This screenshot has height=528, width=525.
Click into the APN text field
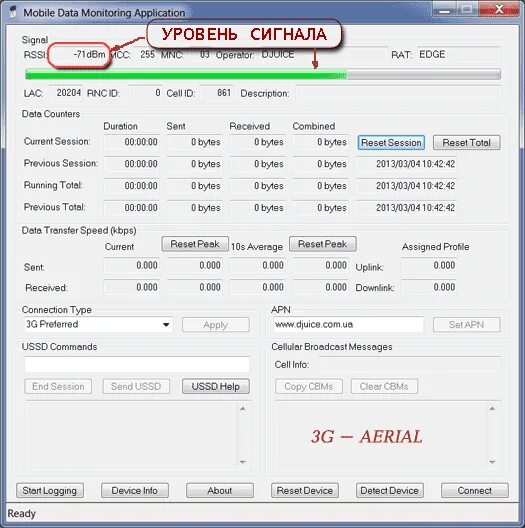tap(349, 324)
